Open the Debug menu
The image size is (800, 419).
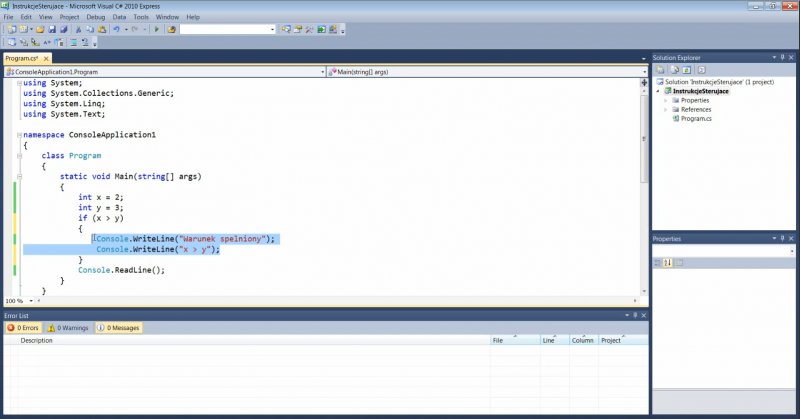(x=96, y=17)
